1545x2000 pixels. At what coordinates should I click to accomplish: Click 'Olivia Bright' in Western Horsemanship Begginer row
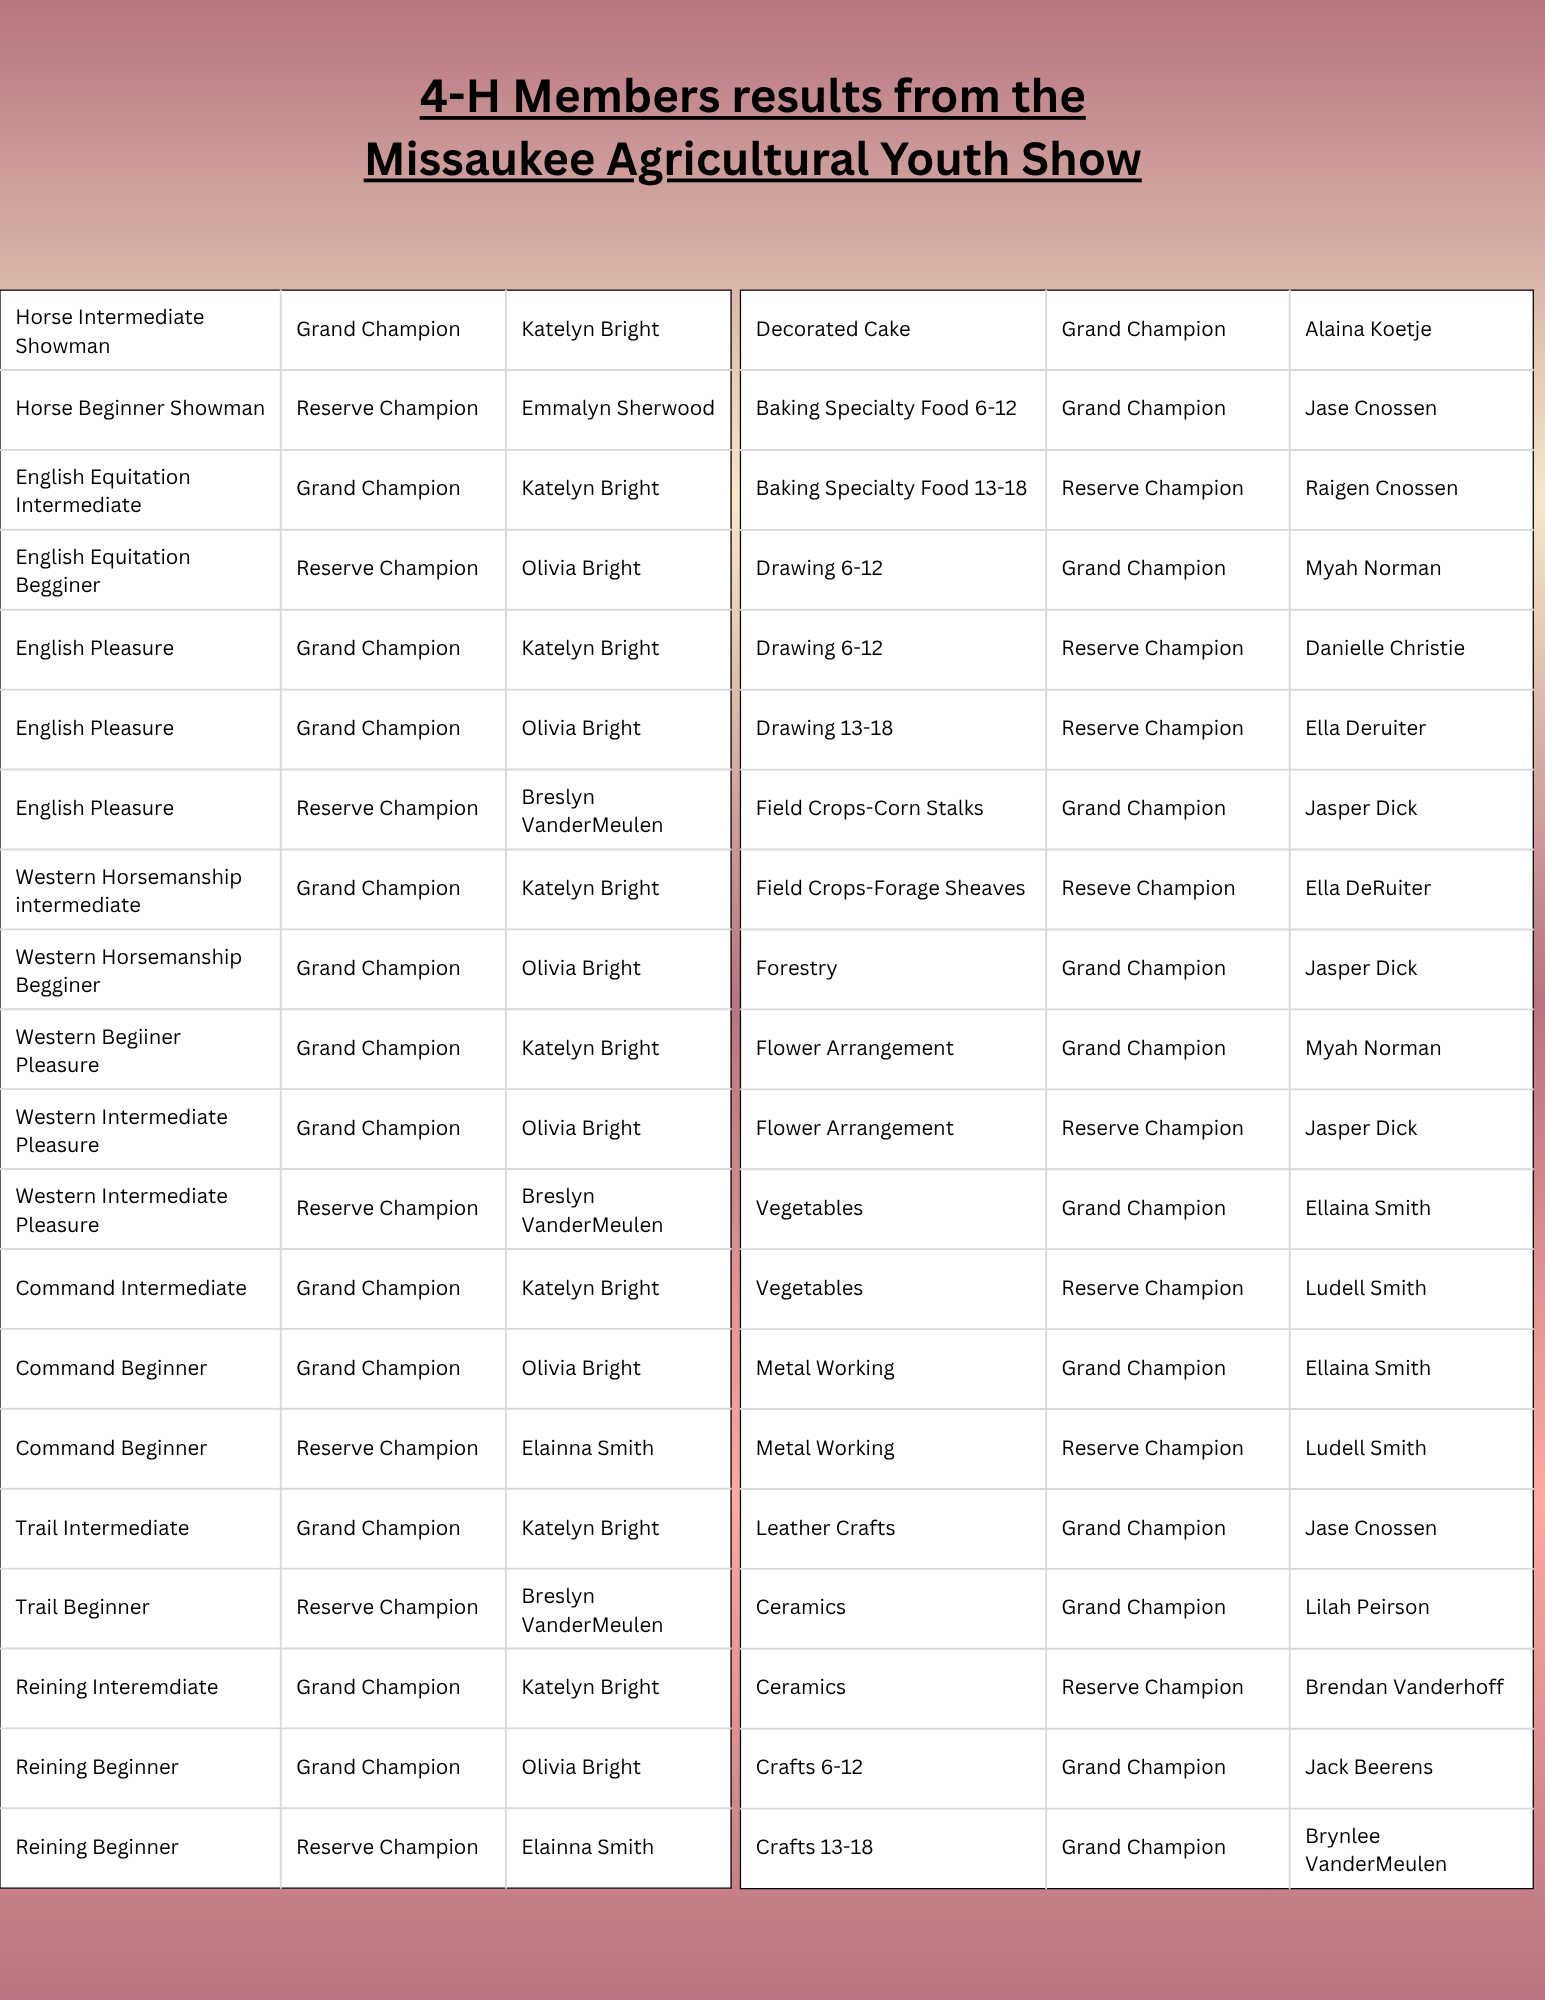581,969
